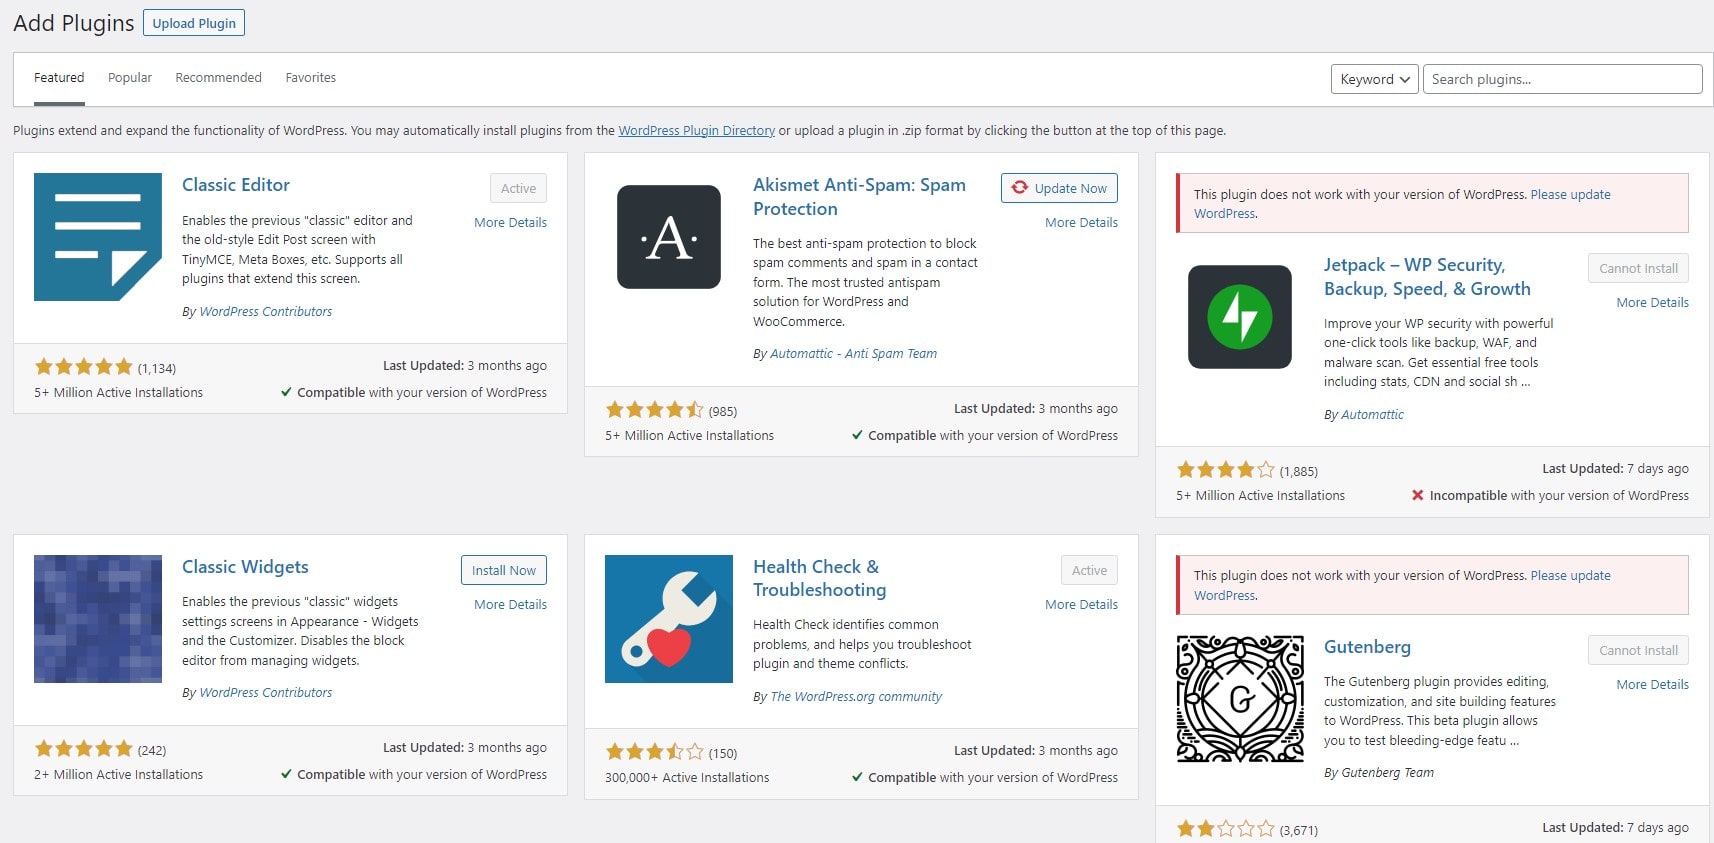
Task: Install the Classic Widgets plugin now
Action: [503, 570]
